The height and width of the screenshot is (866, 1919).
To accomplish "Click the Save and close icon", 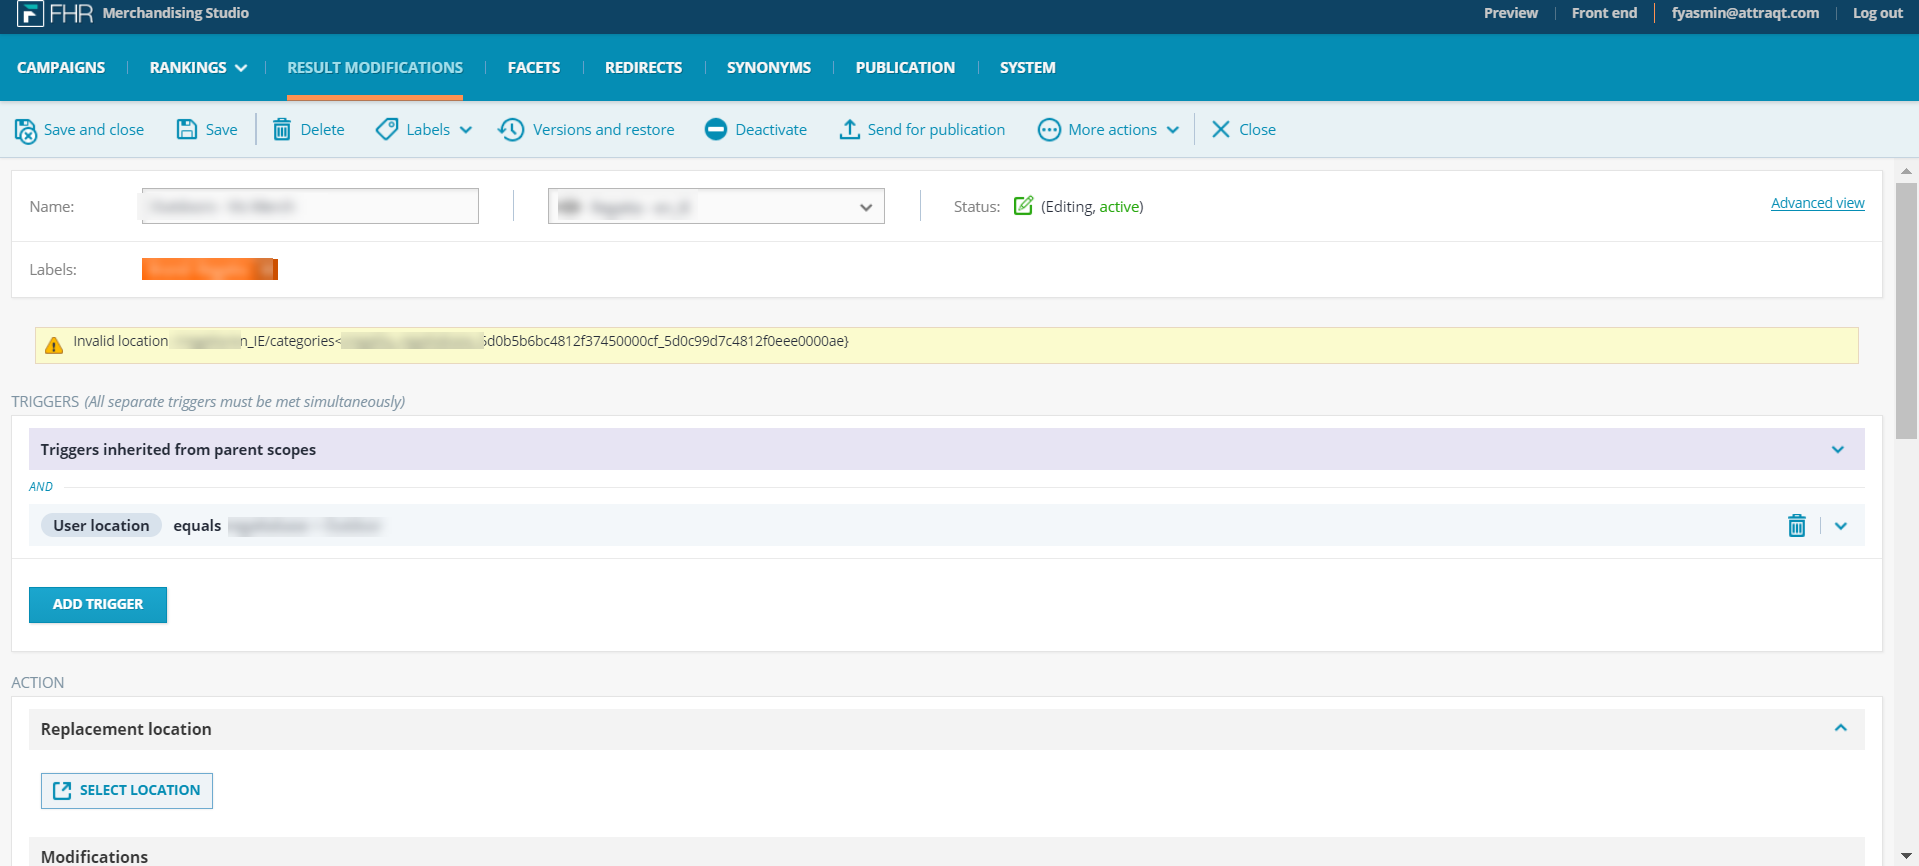I will point(26,130).
